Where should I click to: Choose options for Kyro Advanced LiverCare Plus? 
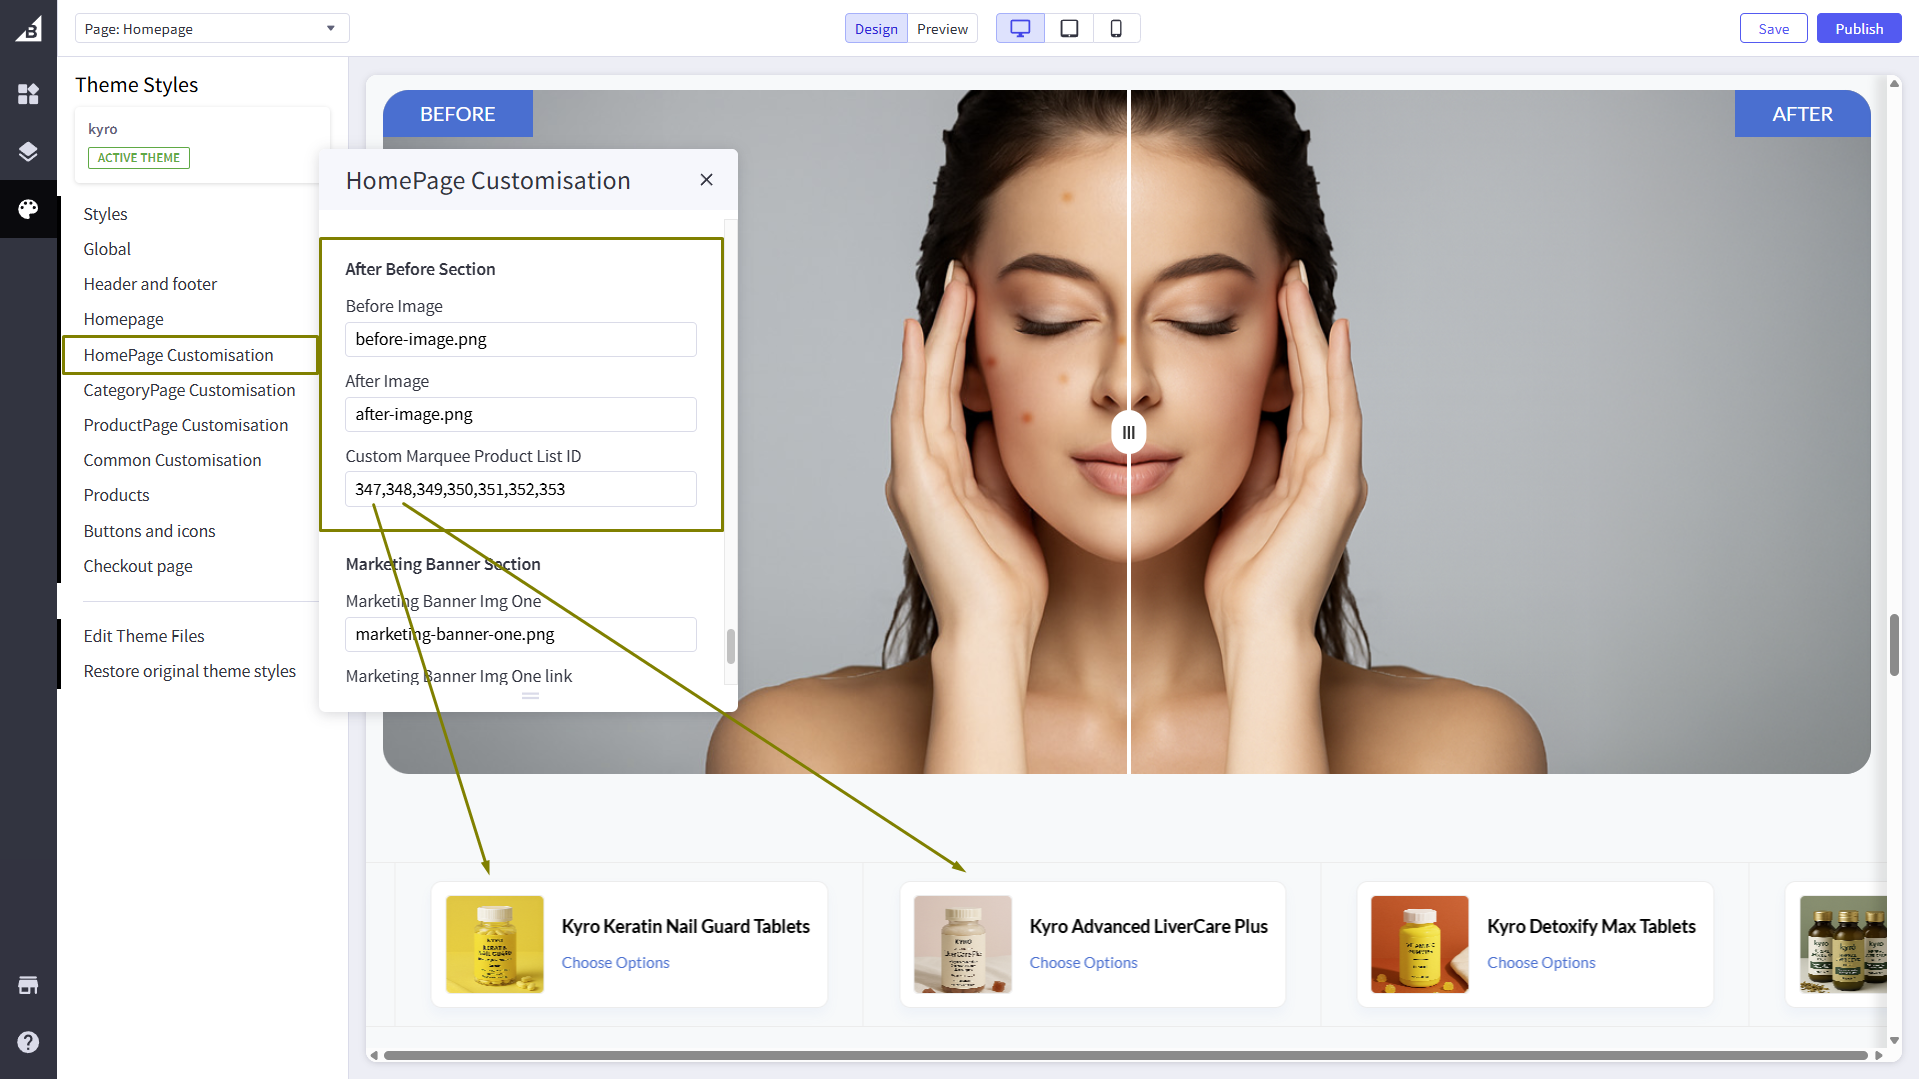(x=1083, y=962)
